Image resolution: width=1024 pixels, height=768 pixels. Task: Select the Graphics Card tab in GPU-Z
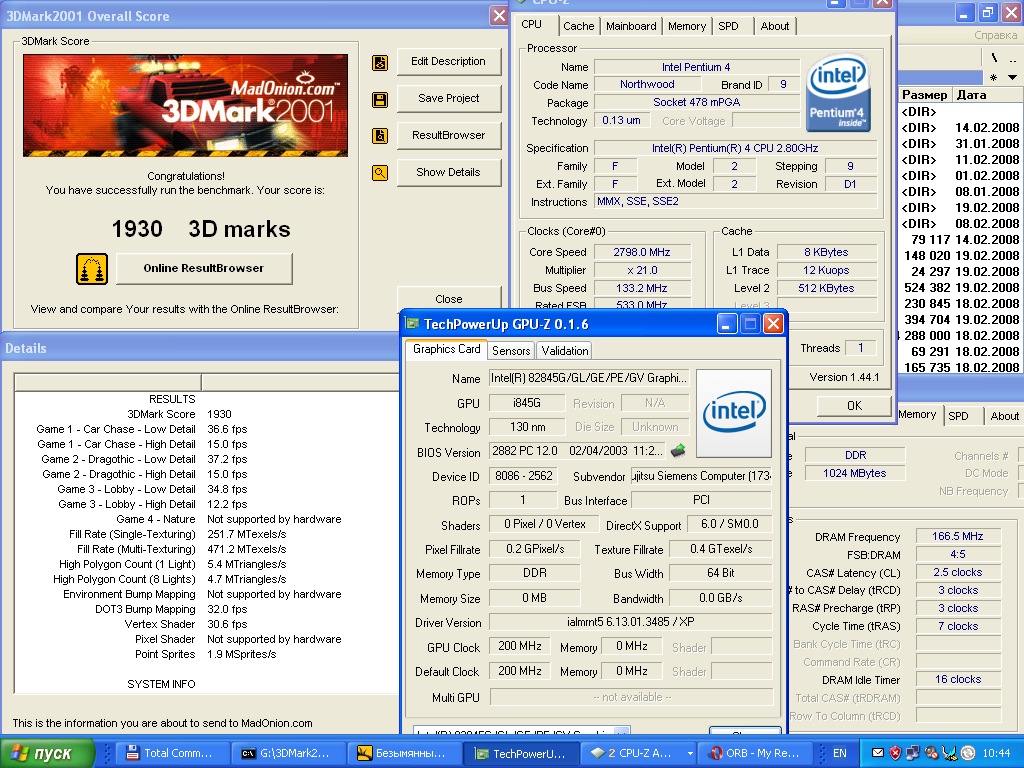446,349
